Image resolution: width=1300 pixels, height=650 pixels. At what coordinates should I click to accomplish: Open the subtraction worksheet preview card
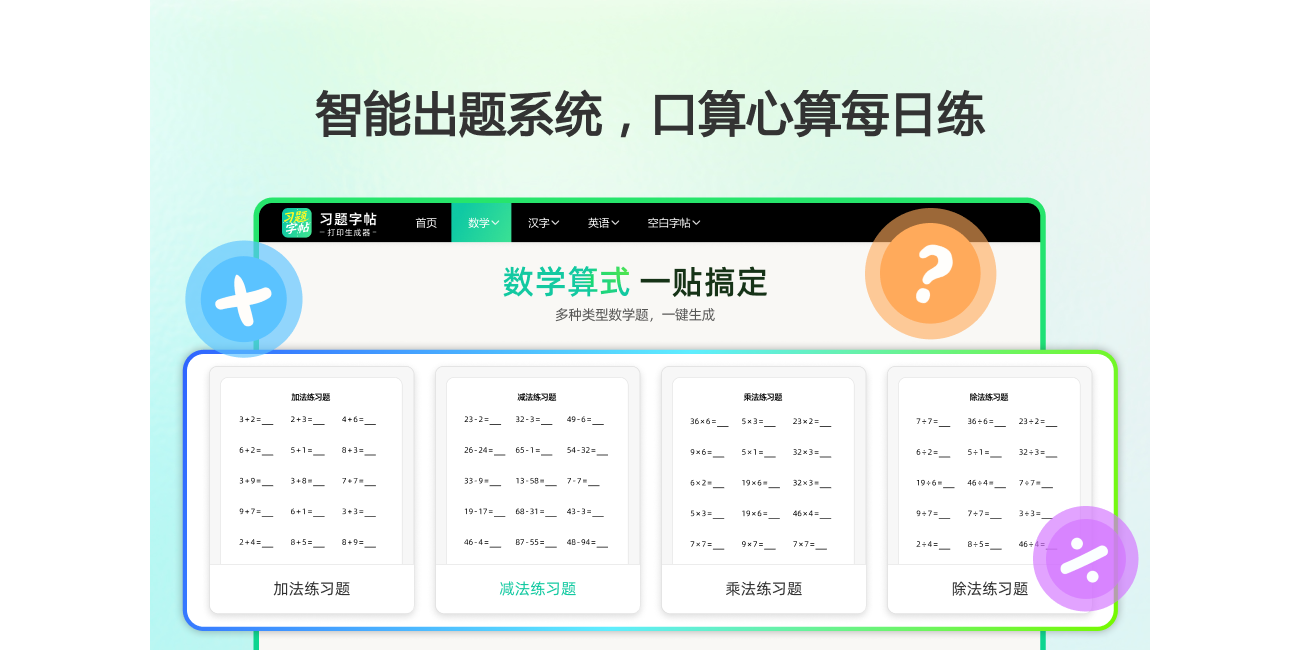(537, 470)
